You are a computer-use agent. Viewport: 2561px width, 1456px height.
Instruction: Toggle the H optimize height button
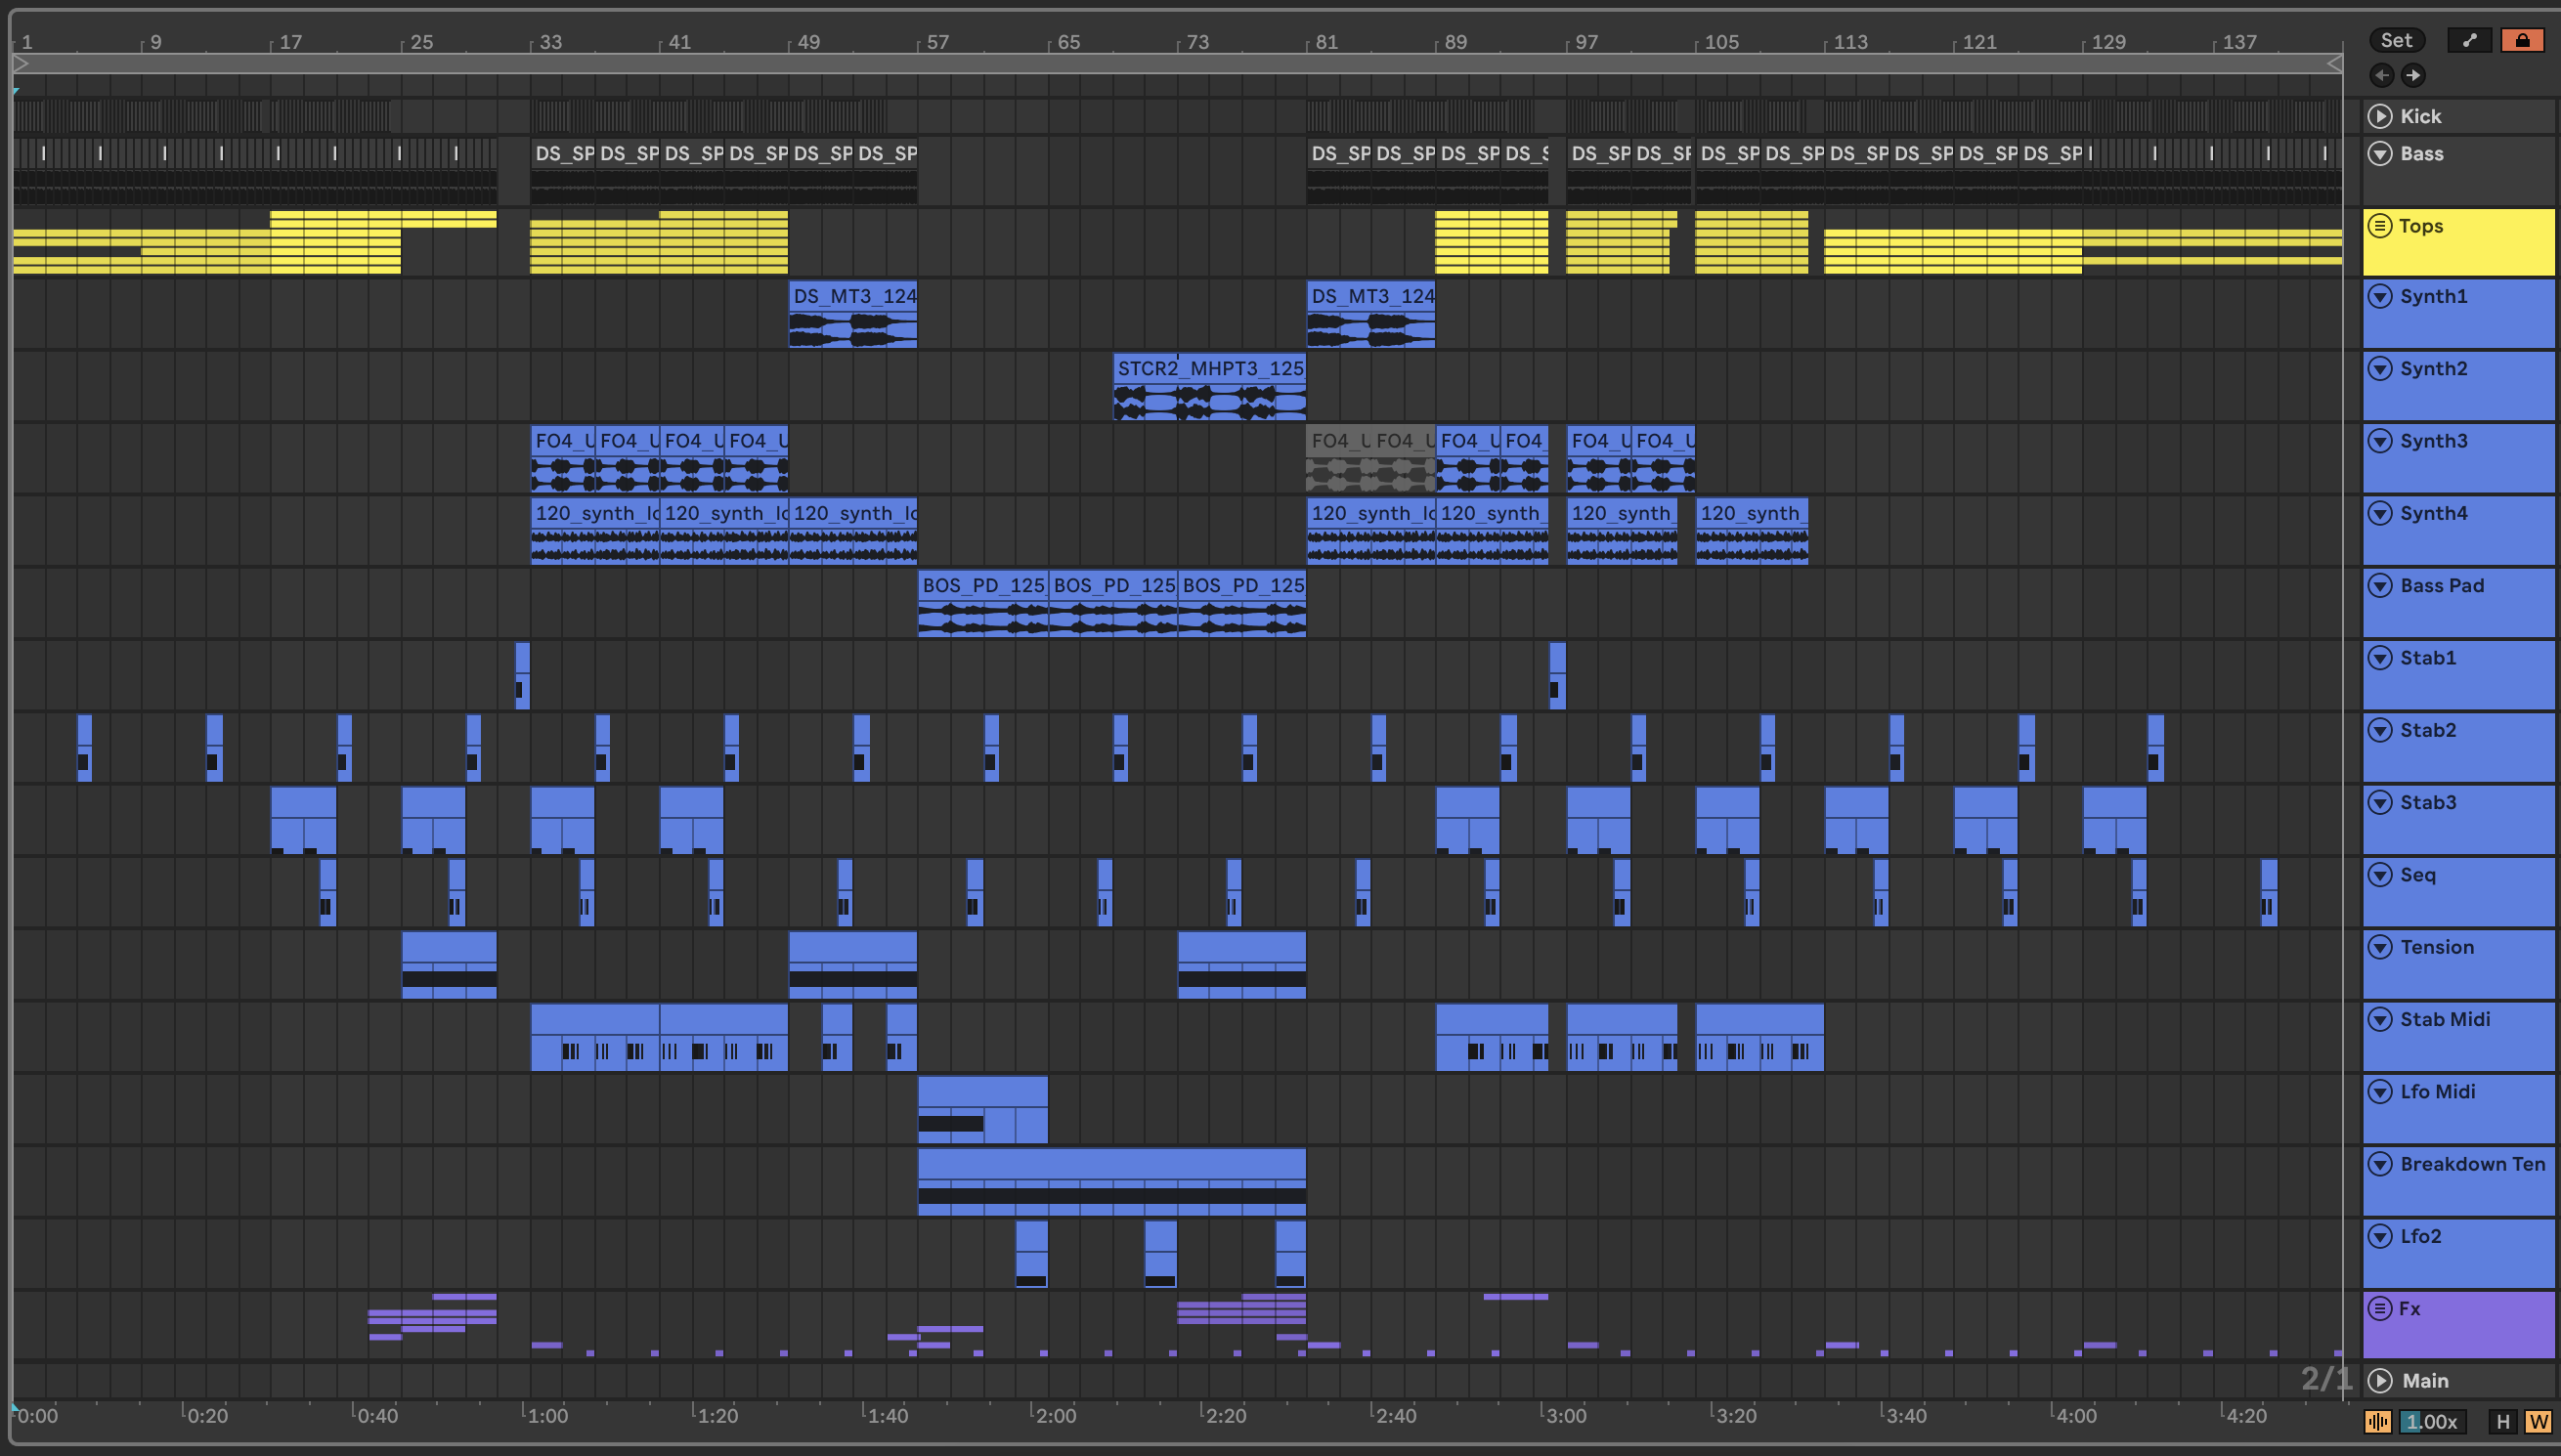click(x=2503, y=1422)
